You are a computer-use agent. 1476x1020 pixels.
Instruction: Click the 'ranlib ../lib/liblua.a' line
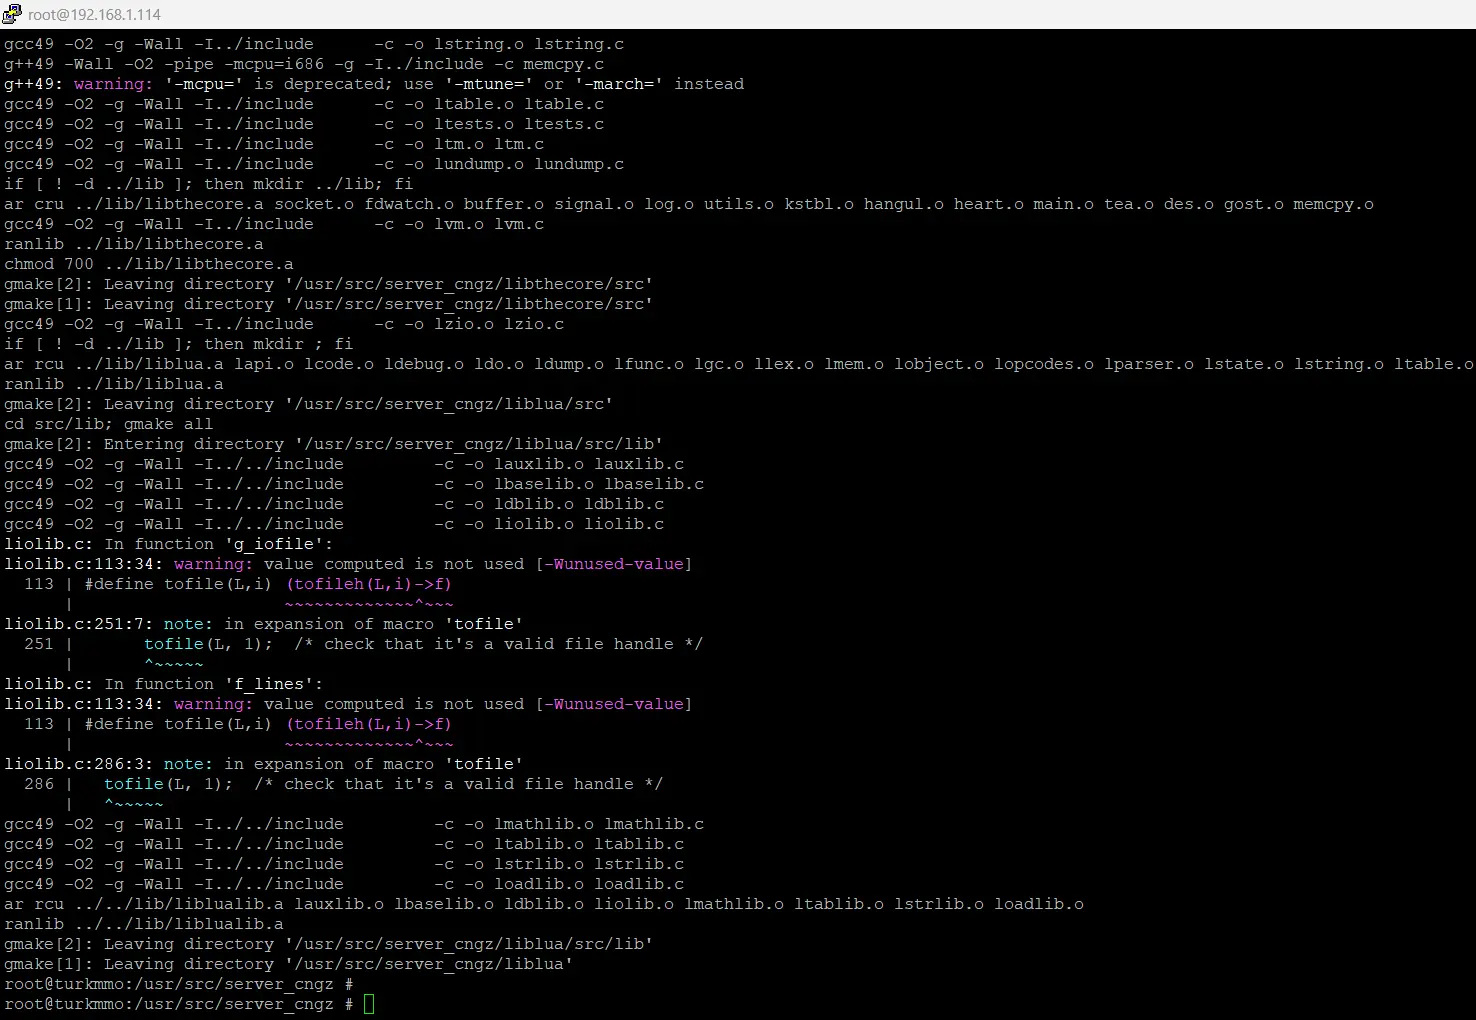pyautogui.click(x=113, y=384)
